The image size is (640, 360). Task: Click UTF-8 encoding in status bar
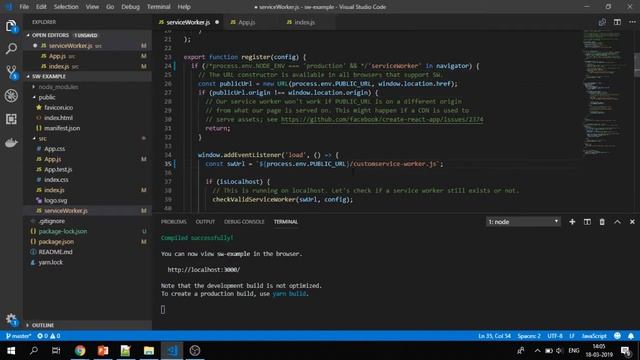(x=555, y=336)
